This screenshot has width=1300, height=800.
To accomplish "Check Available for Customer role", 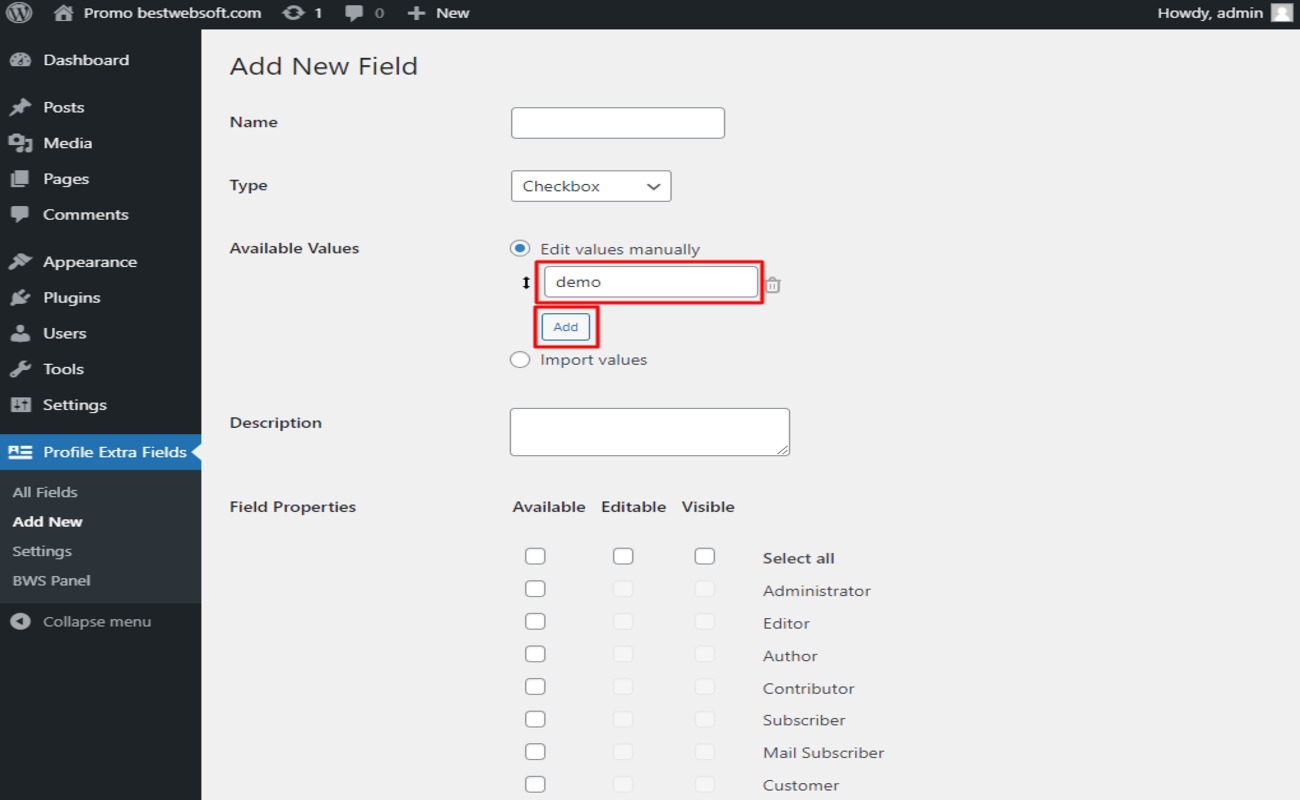I will pyautogui.click(x=535, y=784).
